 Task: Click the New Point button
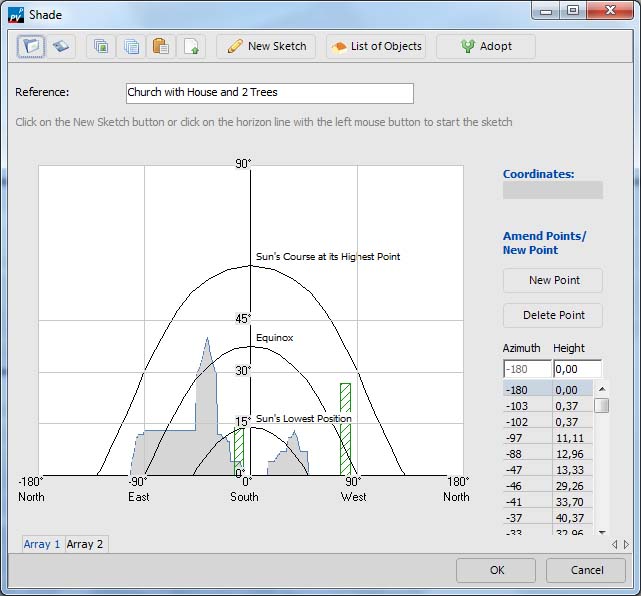click(553, 280)
